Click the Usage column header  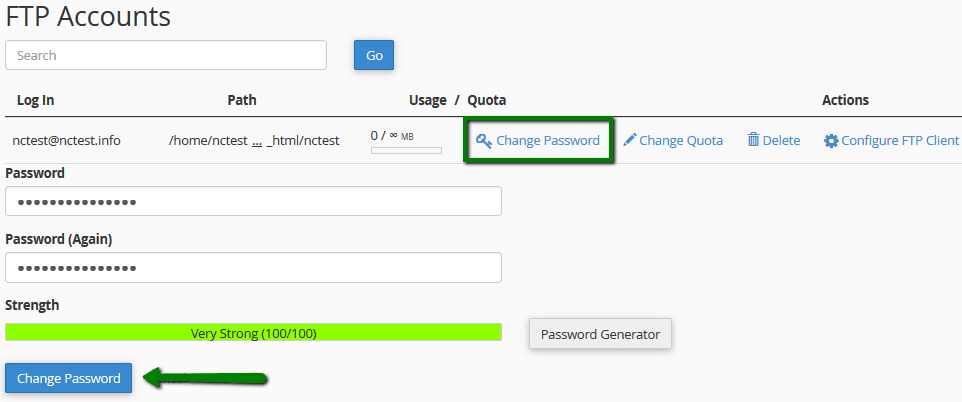tap(428, 100)
